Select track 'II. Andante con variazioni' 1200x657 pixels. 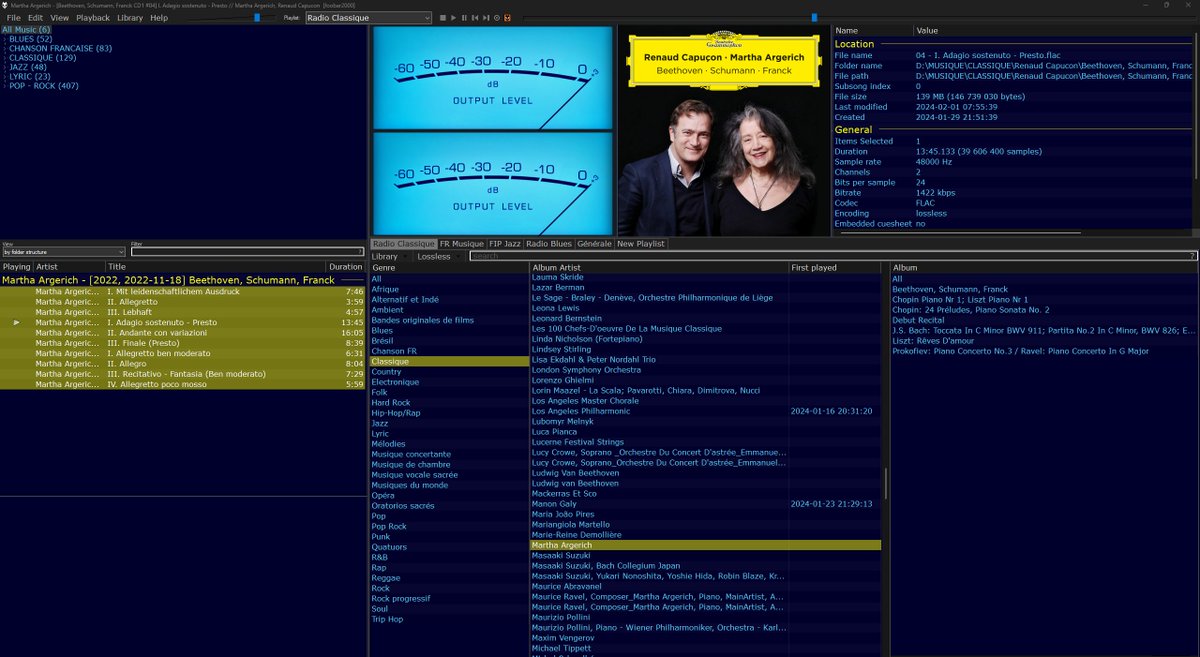click(x=183, y=333)
